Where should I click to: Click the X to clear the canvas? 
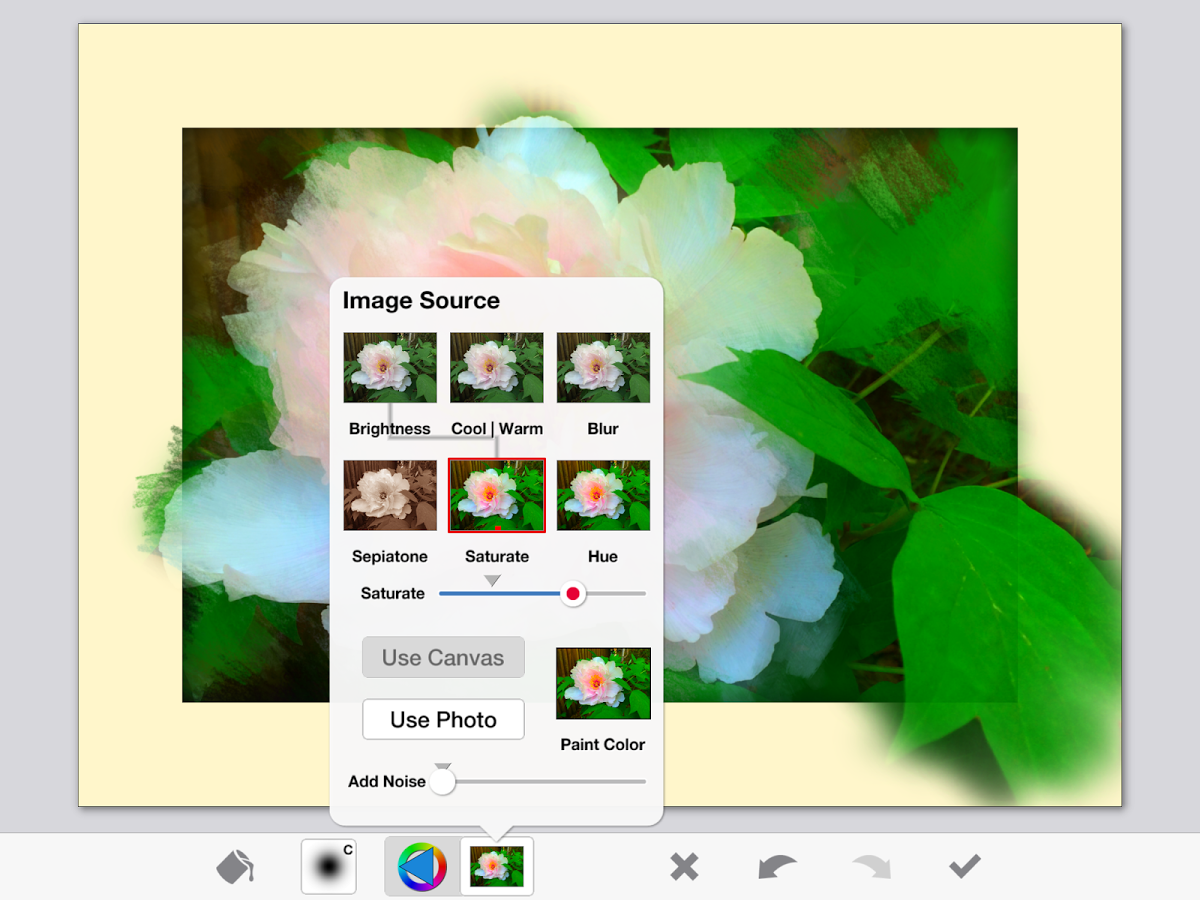tap(684, 865)
